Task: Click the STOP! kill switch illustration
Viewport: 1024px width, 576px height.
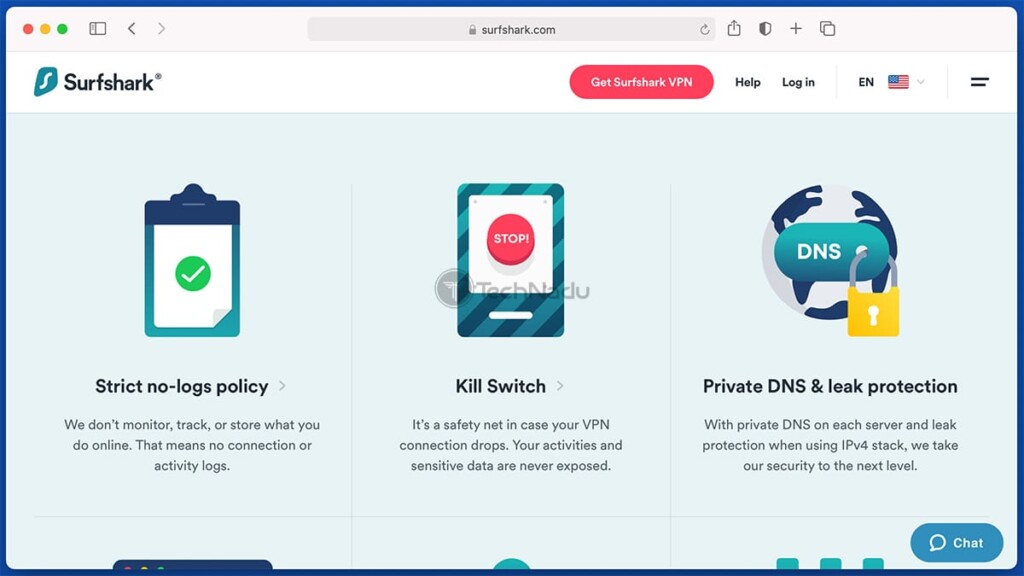Action: point(511,261)
